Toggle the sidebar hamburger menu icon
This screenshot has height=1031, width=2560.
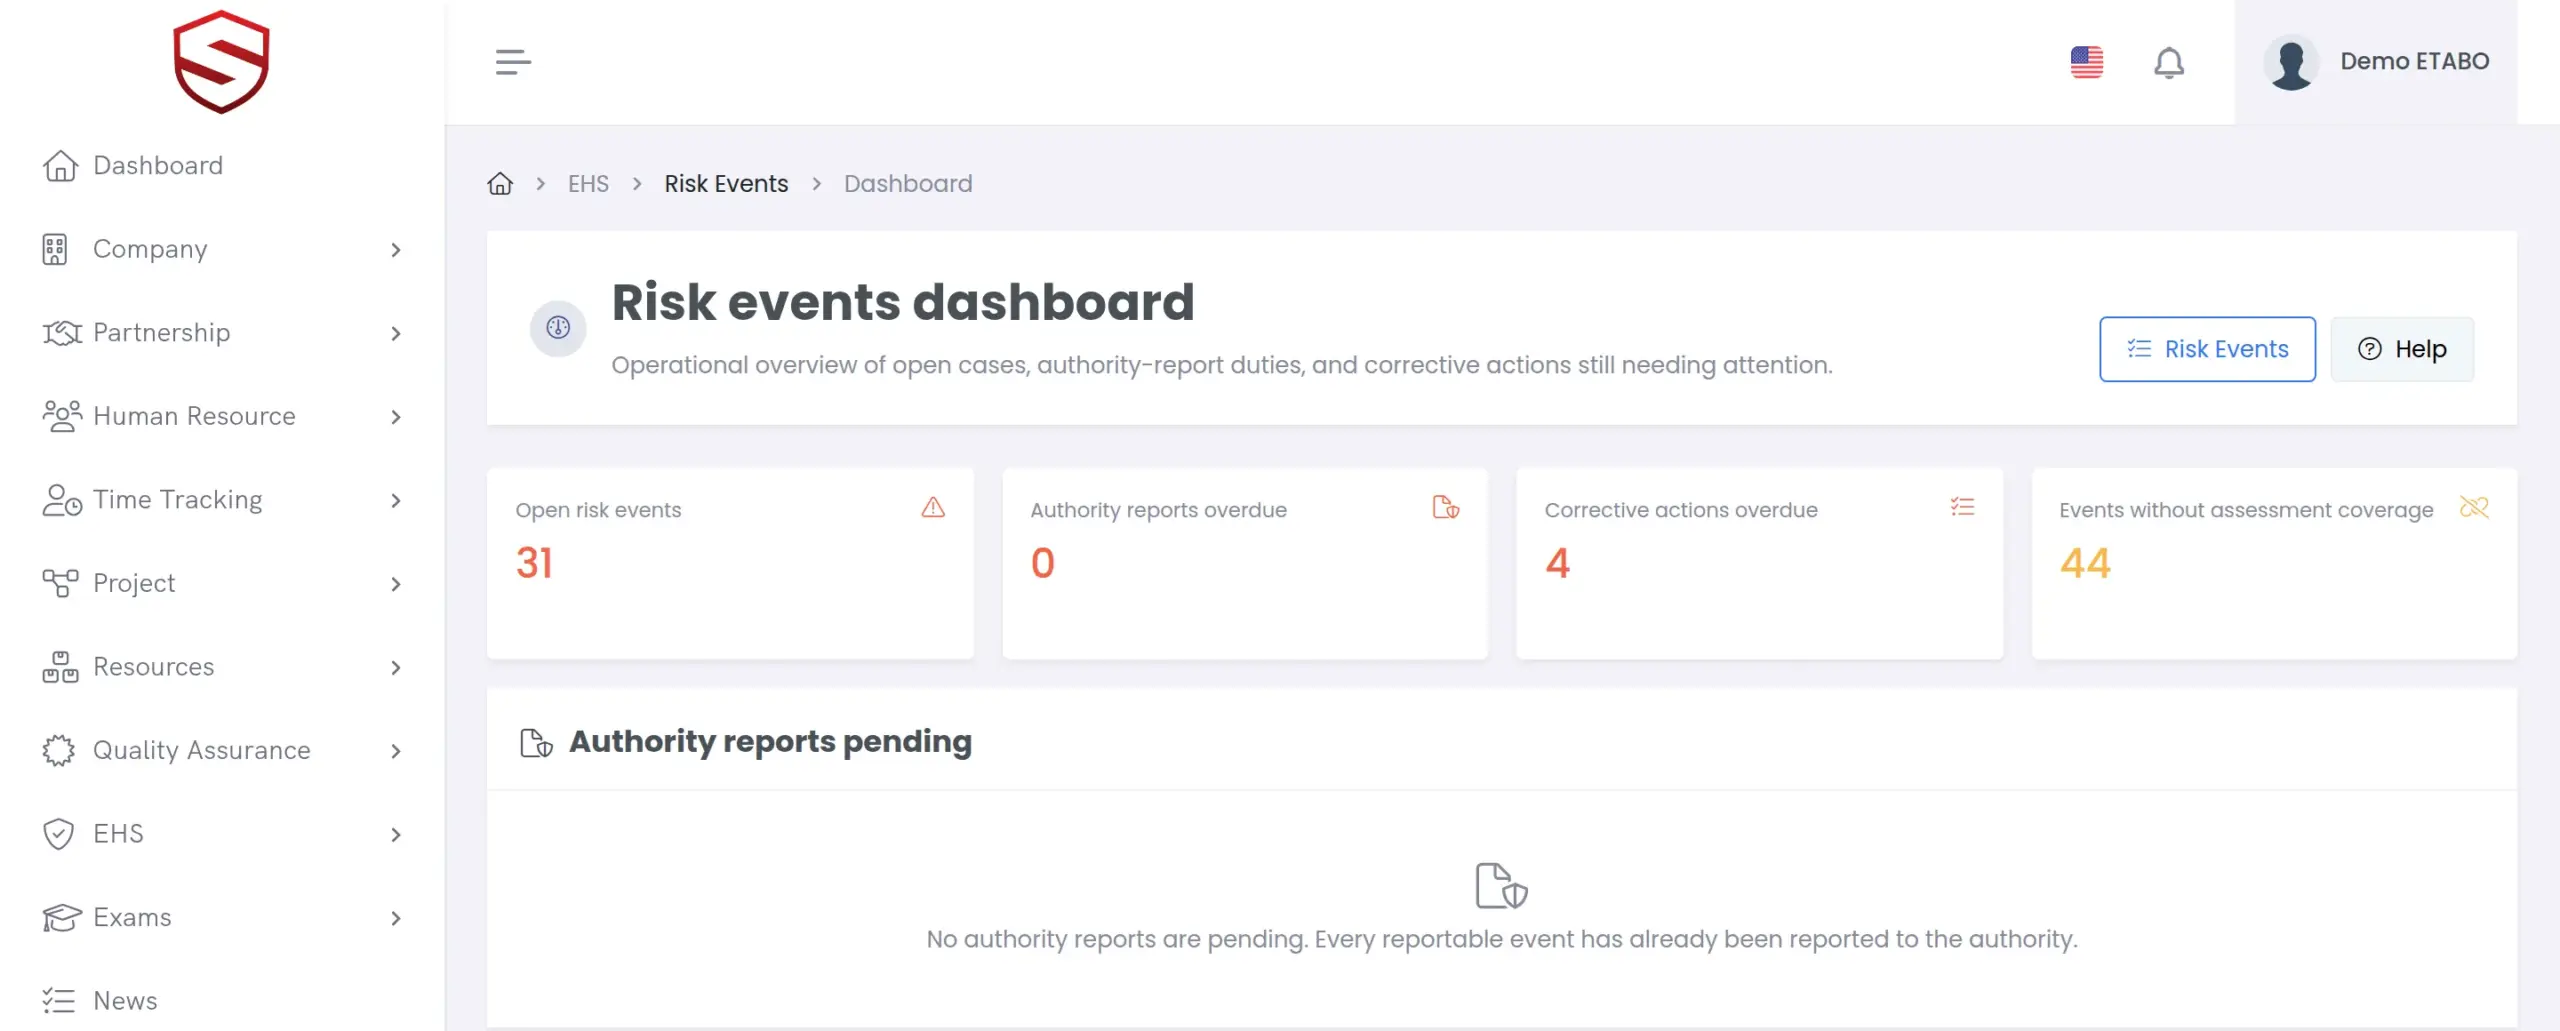coord(513,62)
